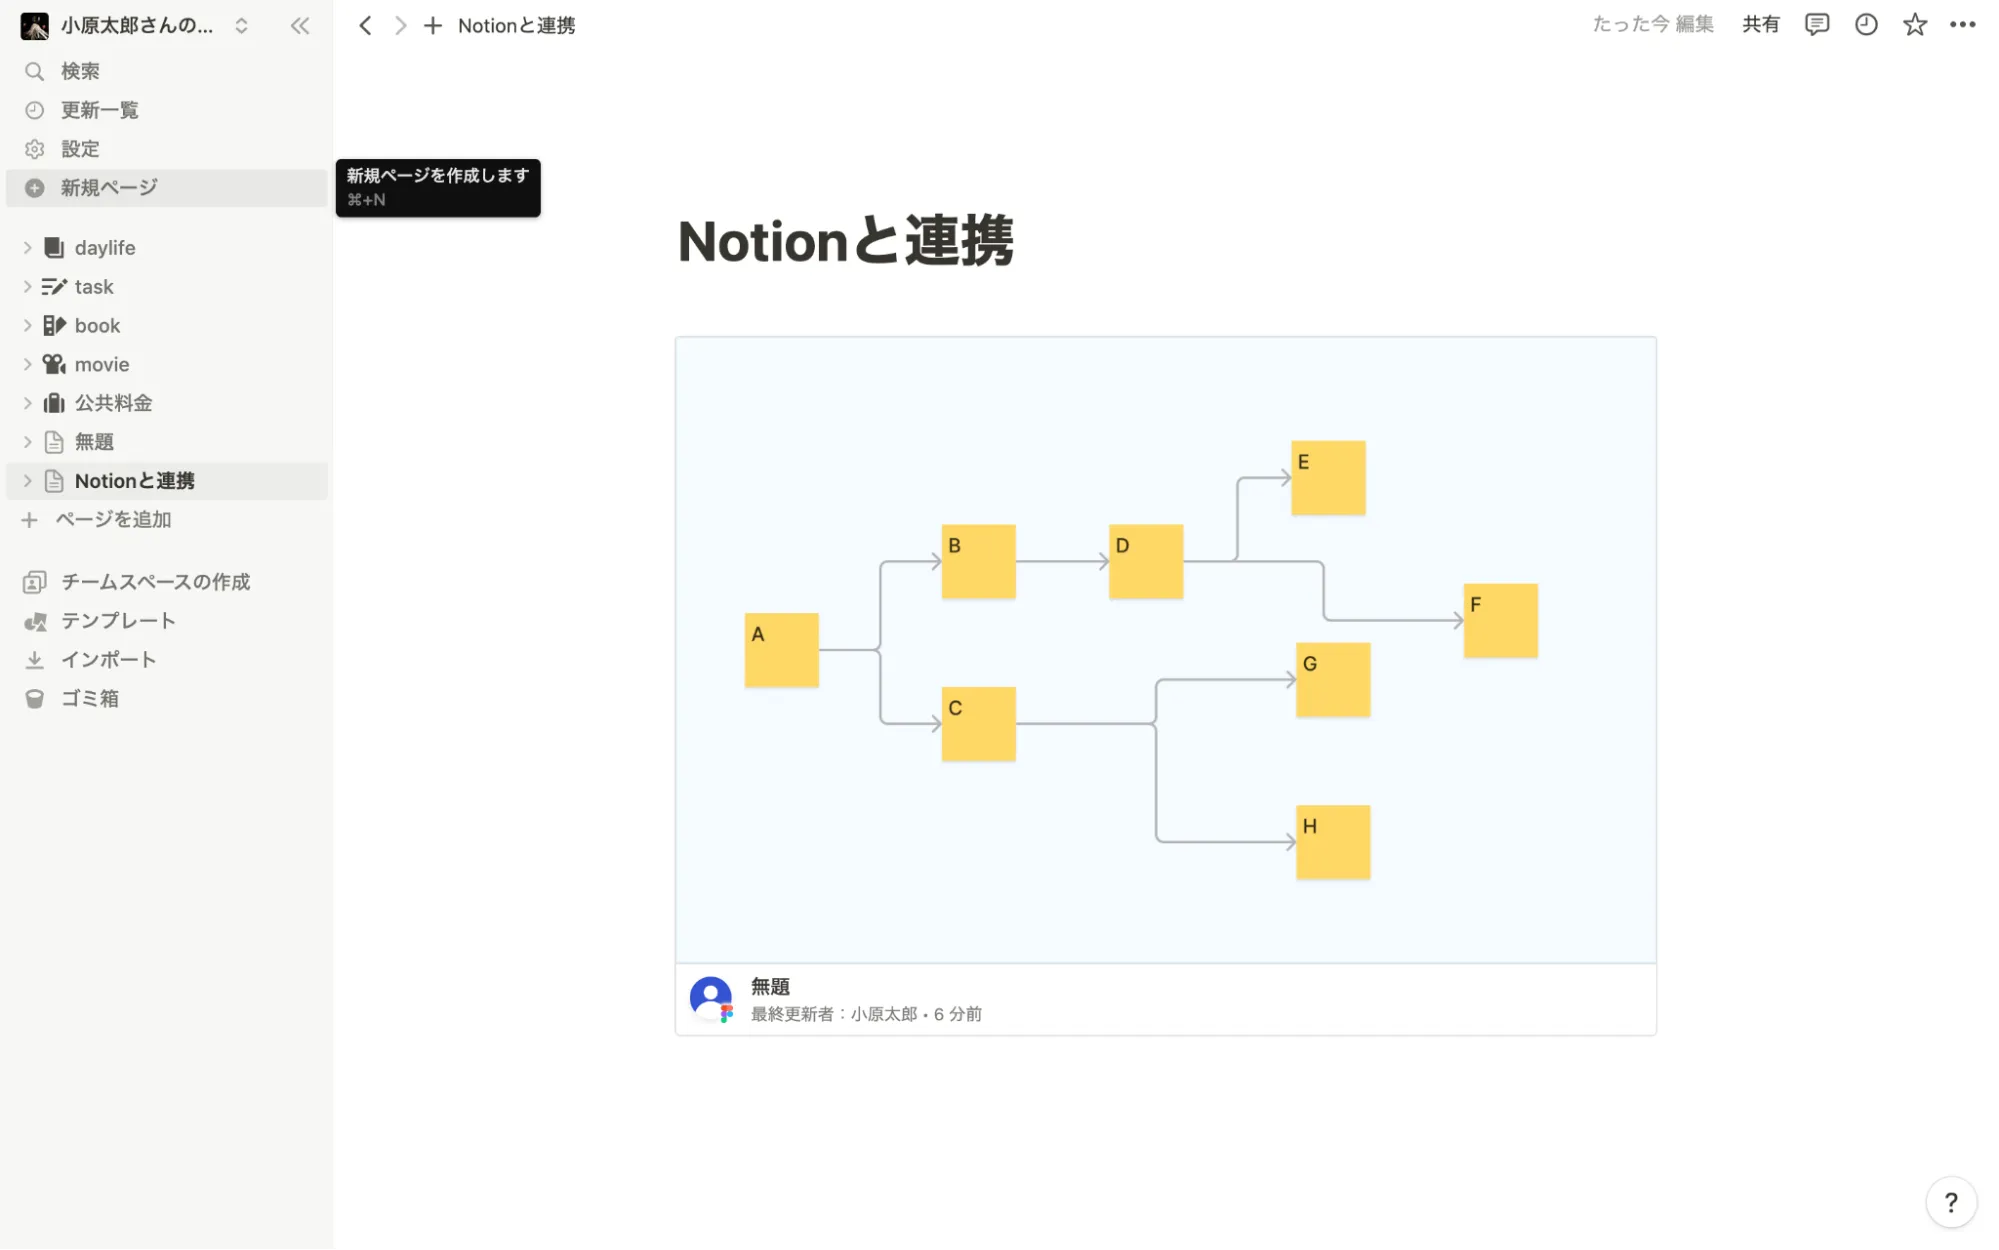The width and height of the screenshot is (1999, 1250).
Task: Collapse the sidebar with double chevron icon
Action: point(300,26)
